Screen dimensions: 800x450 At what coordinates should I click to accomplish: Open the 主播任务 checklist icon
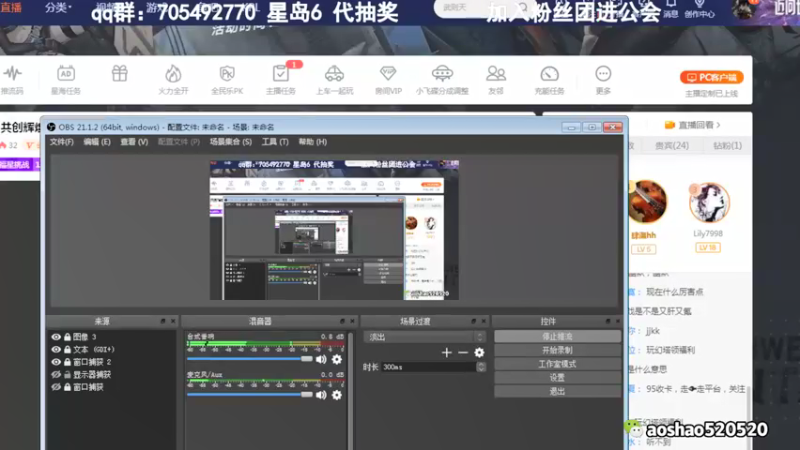click(281, 74)
